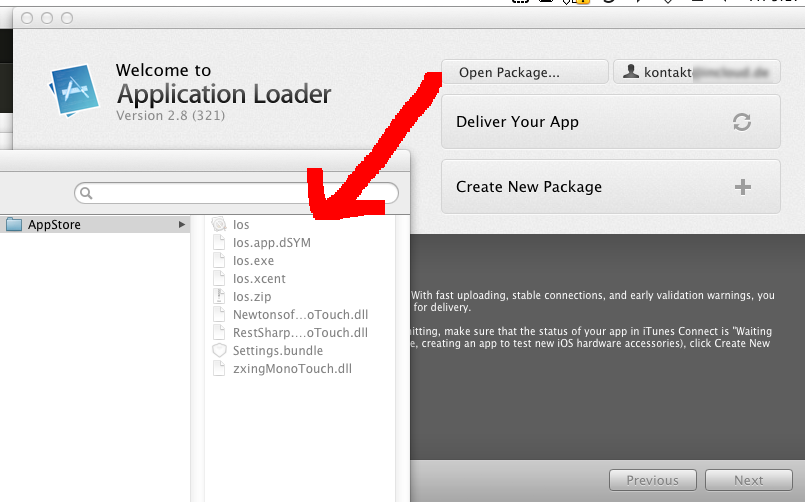The image size is (805, 502).
Task: Open the kontakt account menu
Action: point(696,72)
